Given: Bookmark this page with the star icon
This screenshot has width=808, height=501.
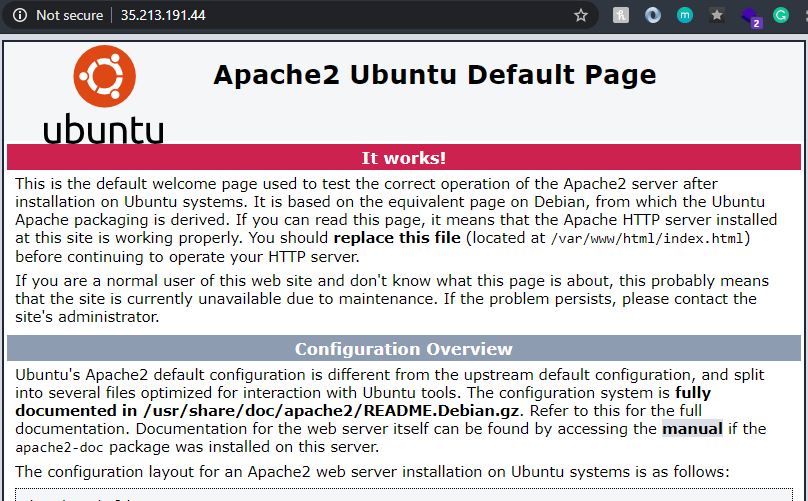Looking at the screenshot, I should click(x=581, y=15).
